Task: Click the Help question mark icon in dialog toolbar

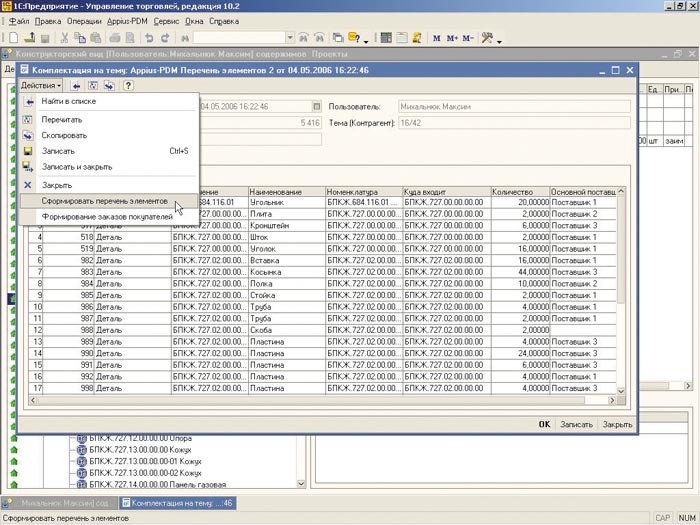Action: pos(128,86)
